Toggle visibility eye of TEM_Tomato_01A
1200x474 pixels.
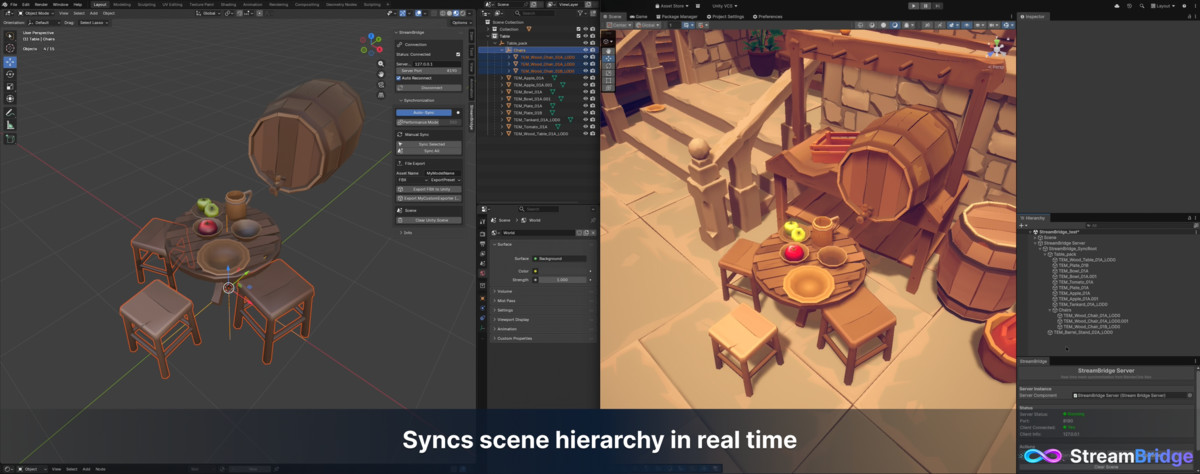tap(585, 127)
